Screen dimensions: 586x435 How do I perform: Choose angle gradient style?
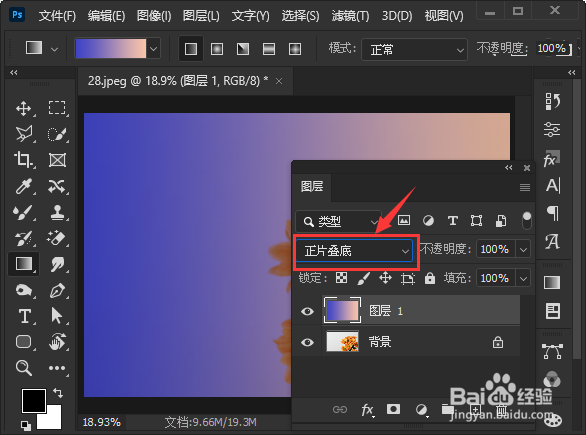click(243, 49)
